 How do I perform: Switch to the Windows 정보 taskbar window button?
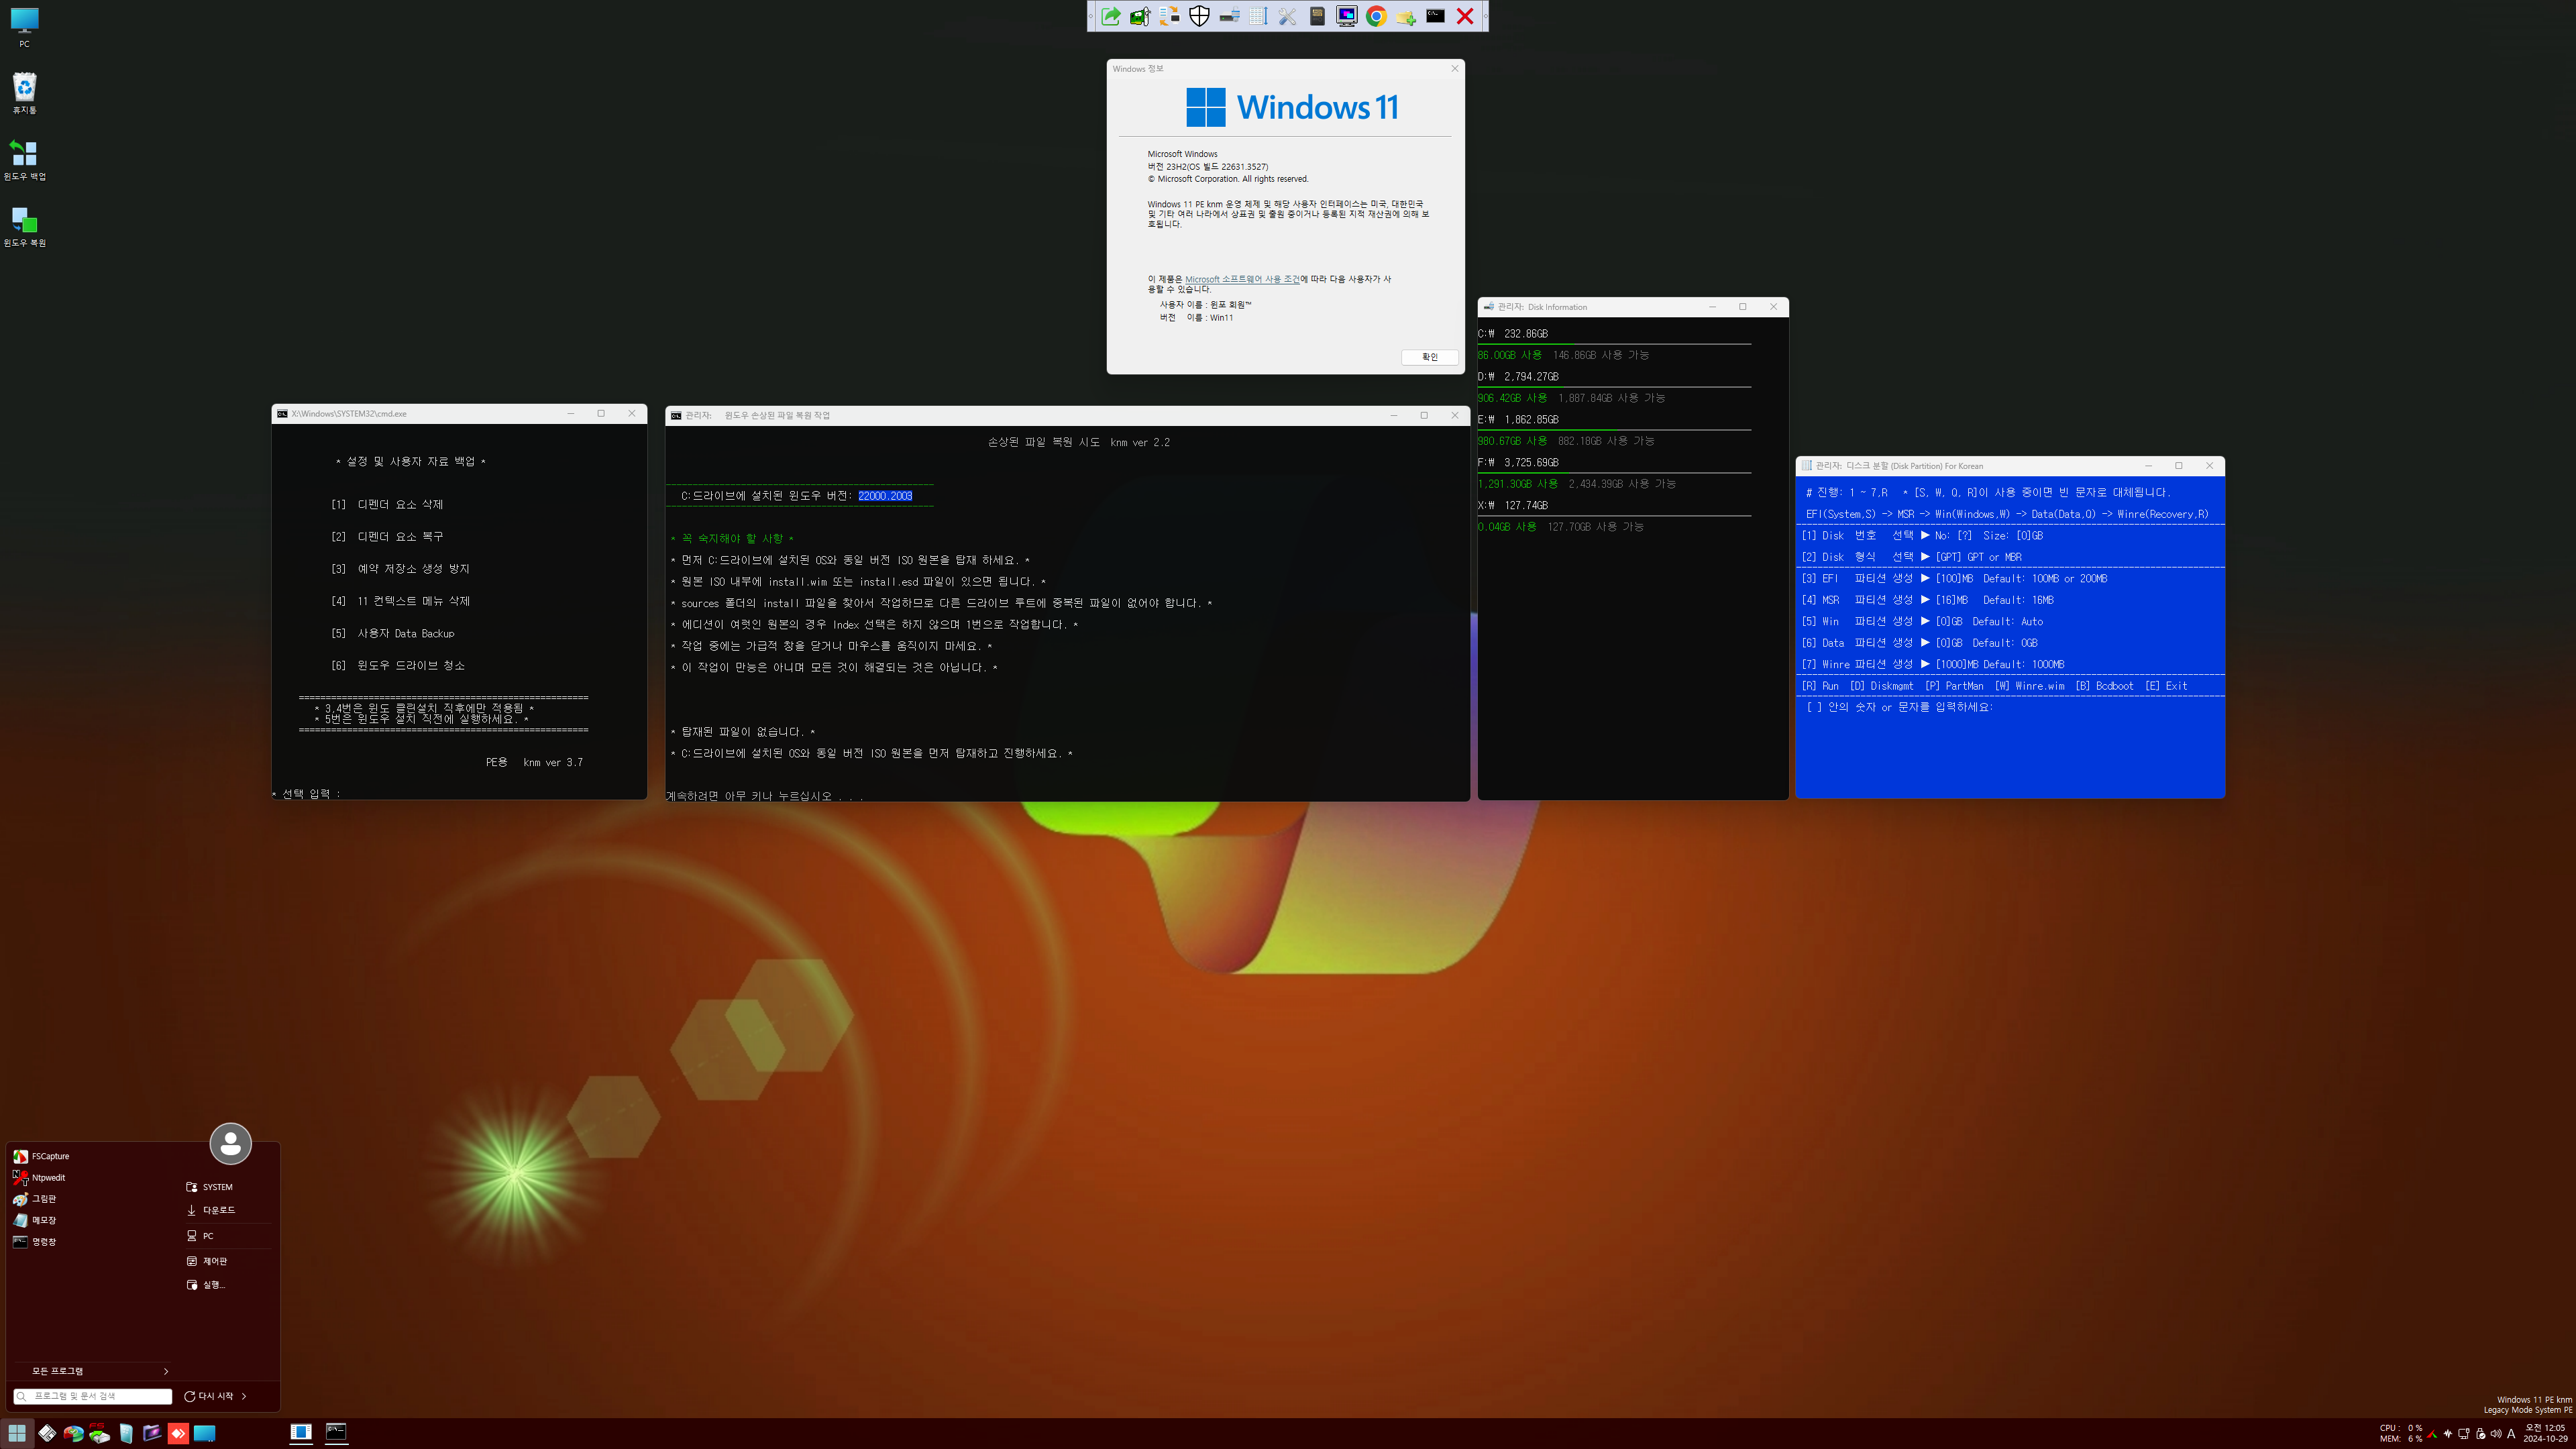(301, 1433)
